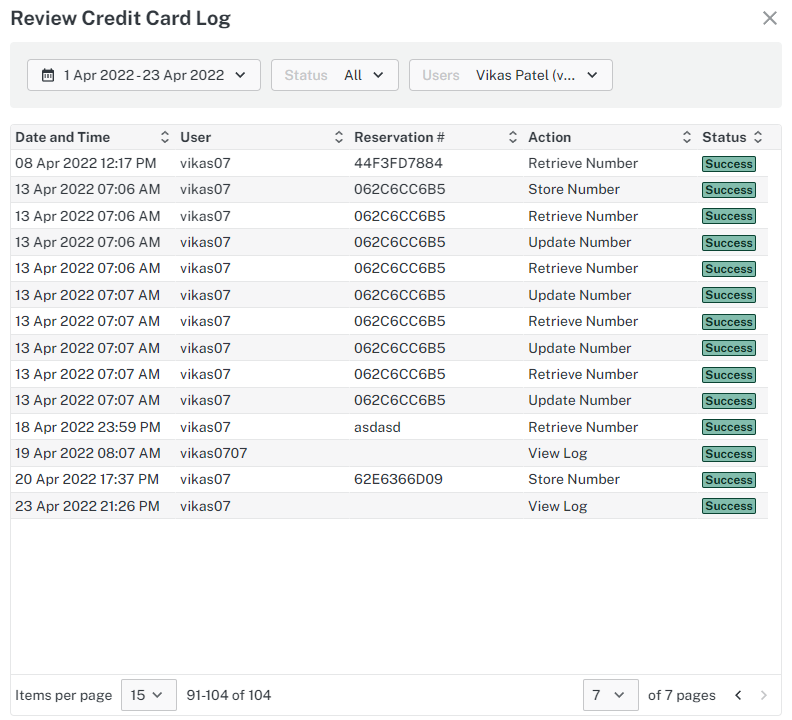Image resolution: width=792 pixels, height=720 pixels.
Task: Click user vikas0707
Action: click(x=214, y=453)
